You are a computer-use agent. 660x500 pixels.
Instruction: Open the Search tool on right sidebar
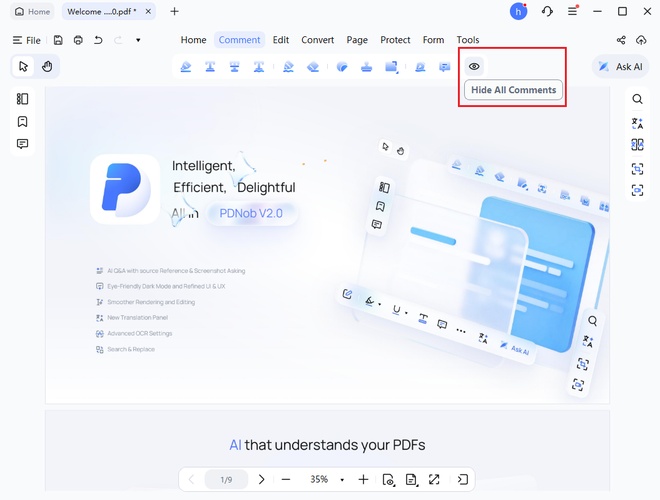(x=637, y=99)
